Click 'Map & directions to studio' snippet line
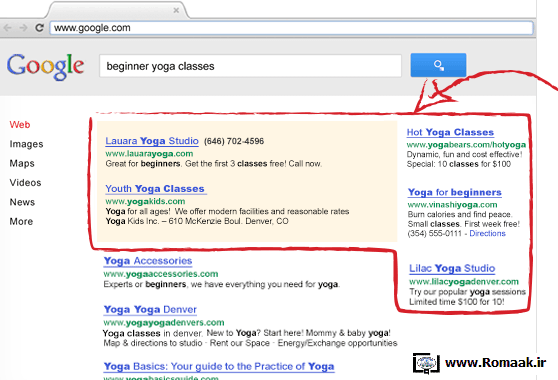 [x=251, y=343]
